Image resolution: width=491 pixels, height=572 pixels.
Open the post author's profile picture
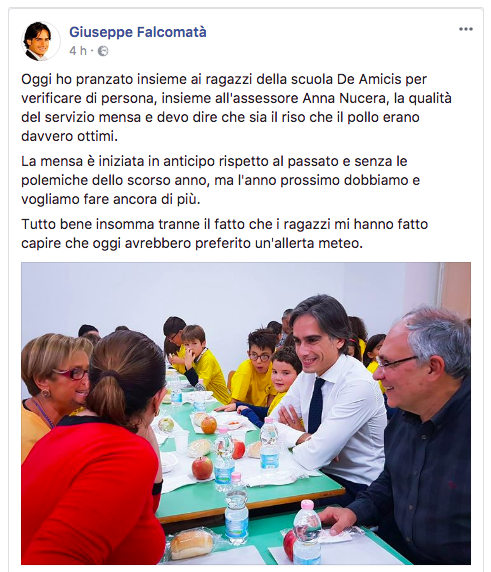(41, 41)
